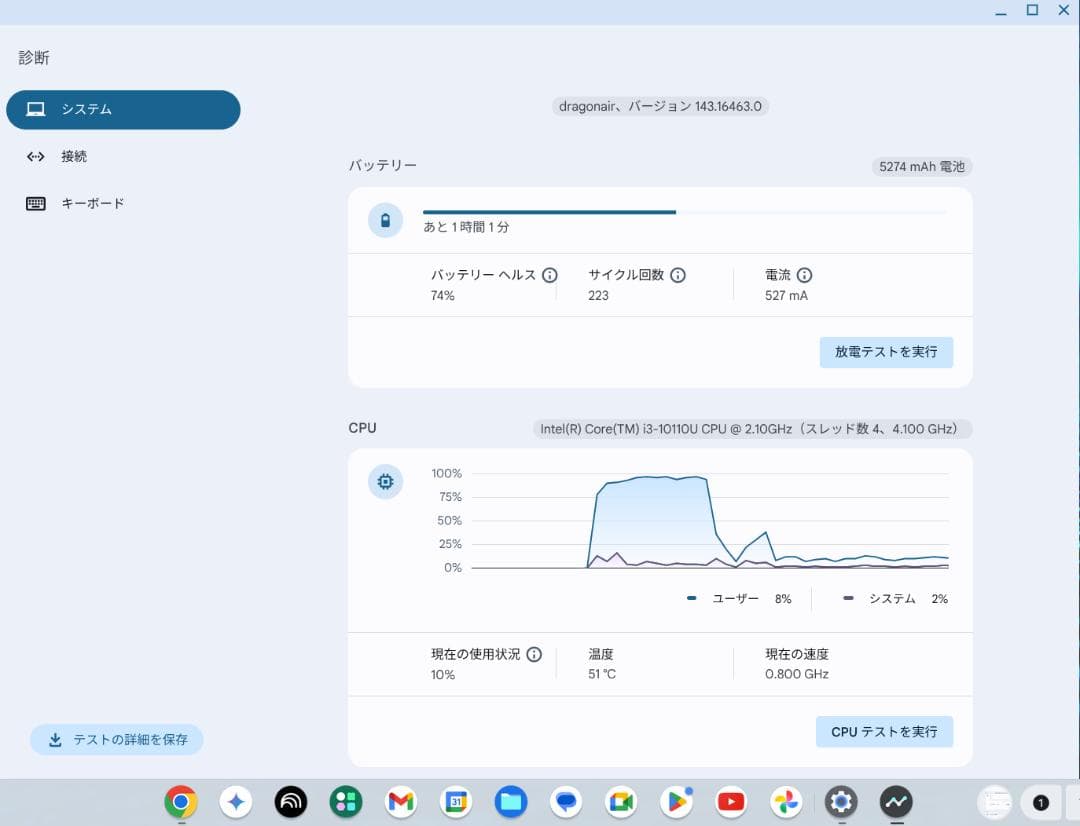Open the info tooltip beside サイクル回数
Image resolution: width=1080 pixels, height=826 pixels.
[678, 275]
